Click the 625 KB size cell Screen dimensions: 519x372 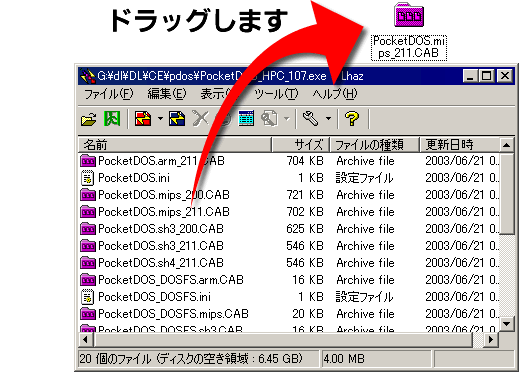(x=305, y=229)
